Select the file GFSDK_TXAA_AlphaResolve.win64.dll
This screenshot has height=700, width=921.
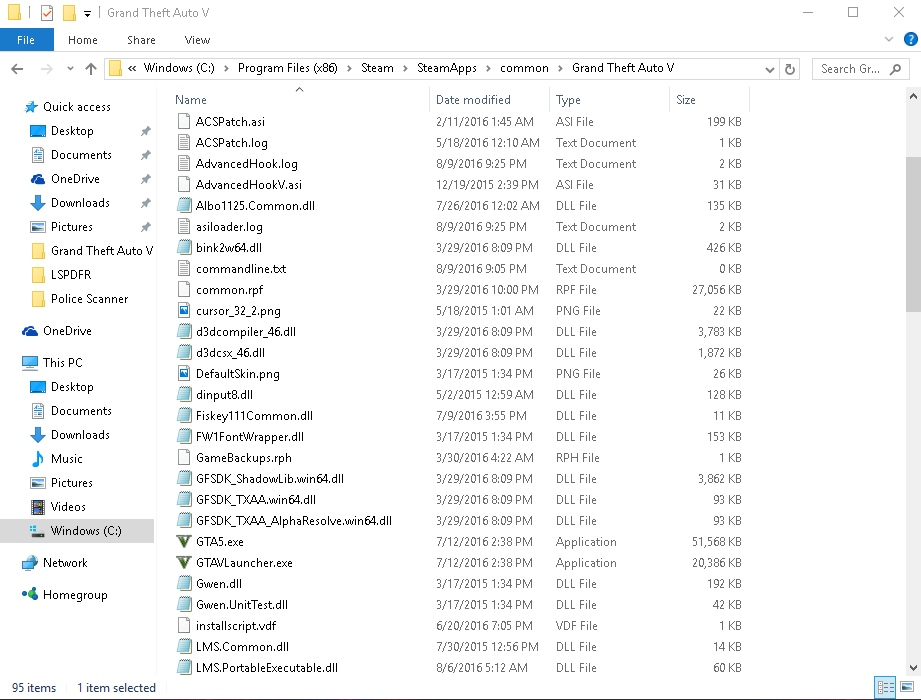294,520
